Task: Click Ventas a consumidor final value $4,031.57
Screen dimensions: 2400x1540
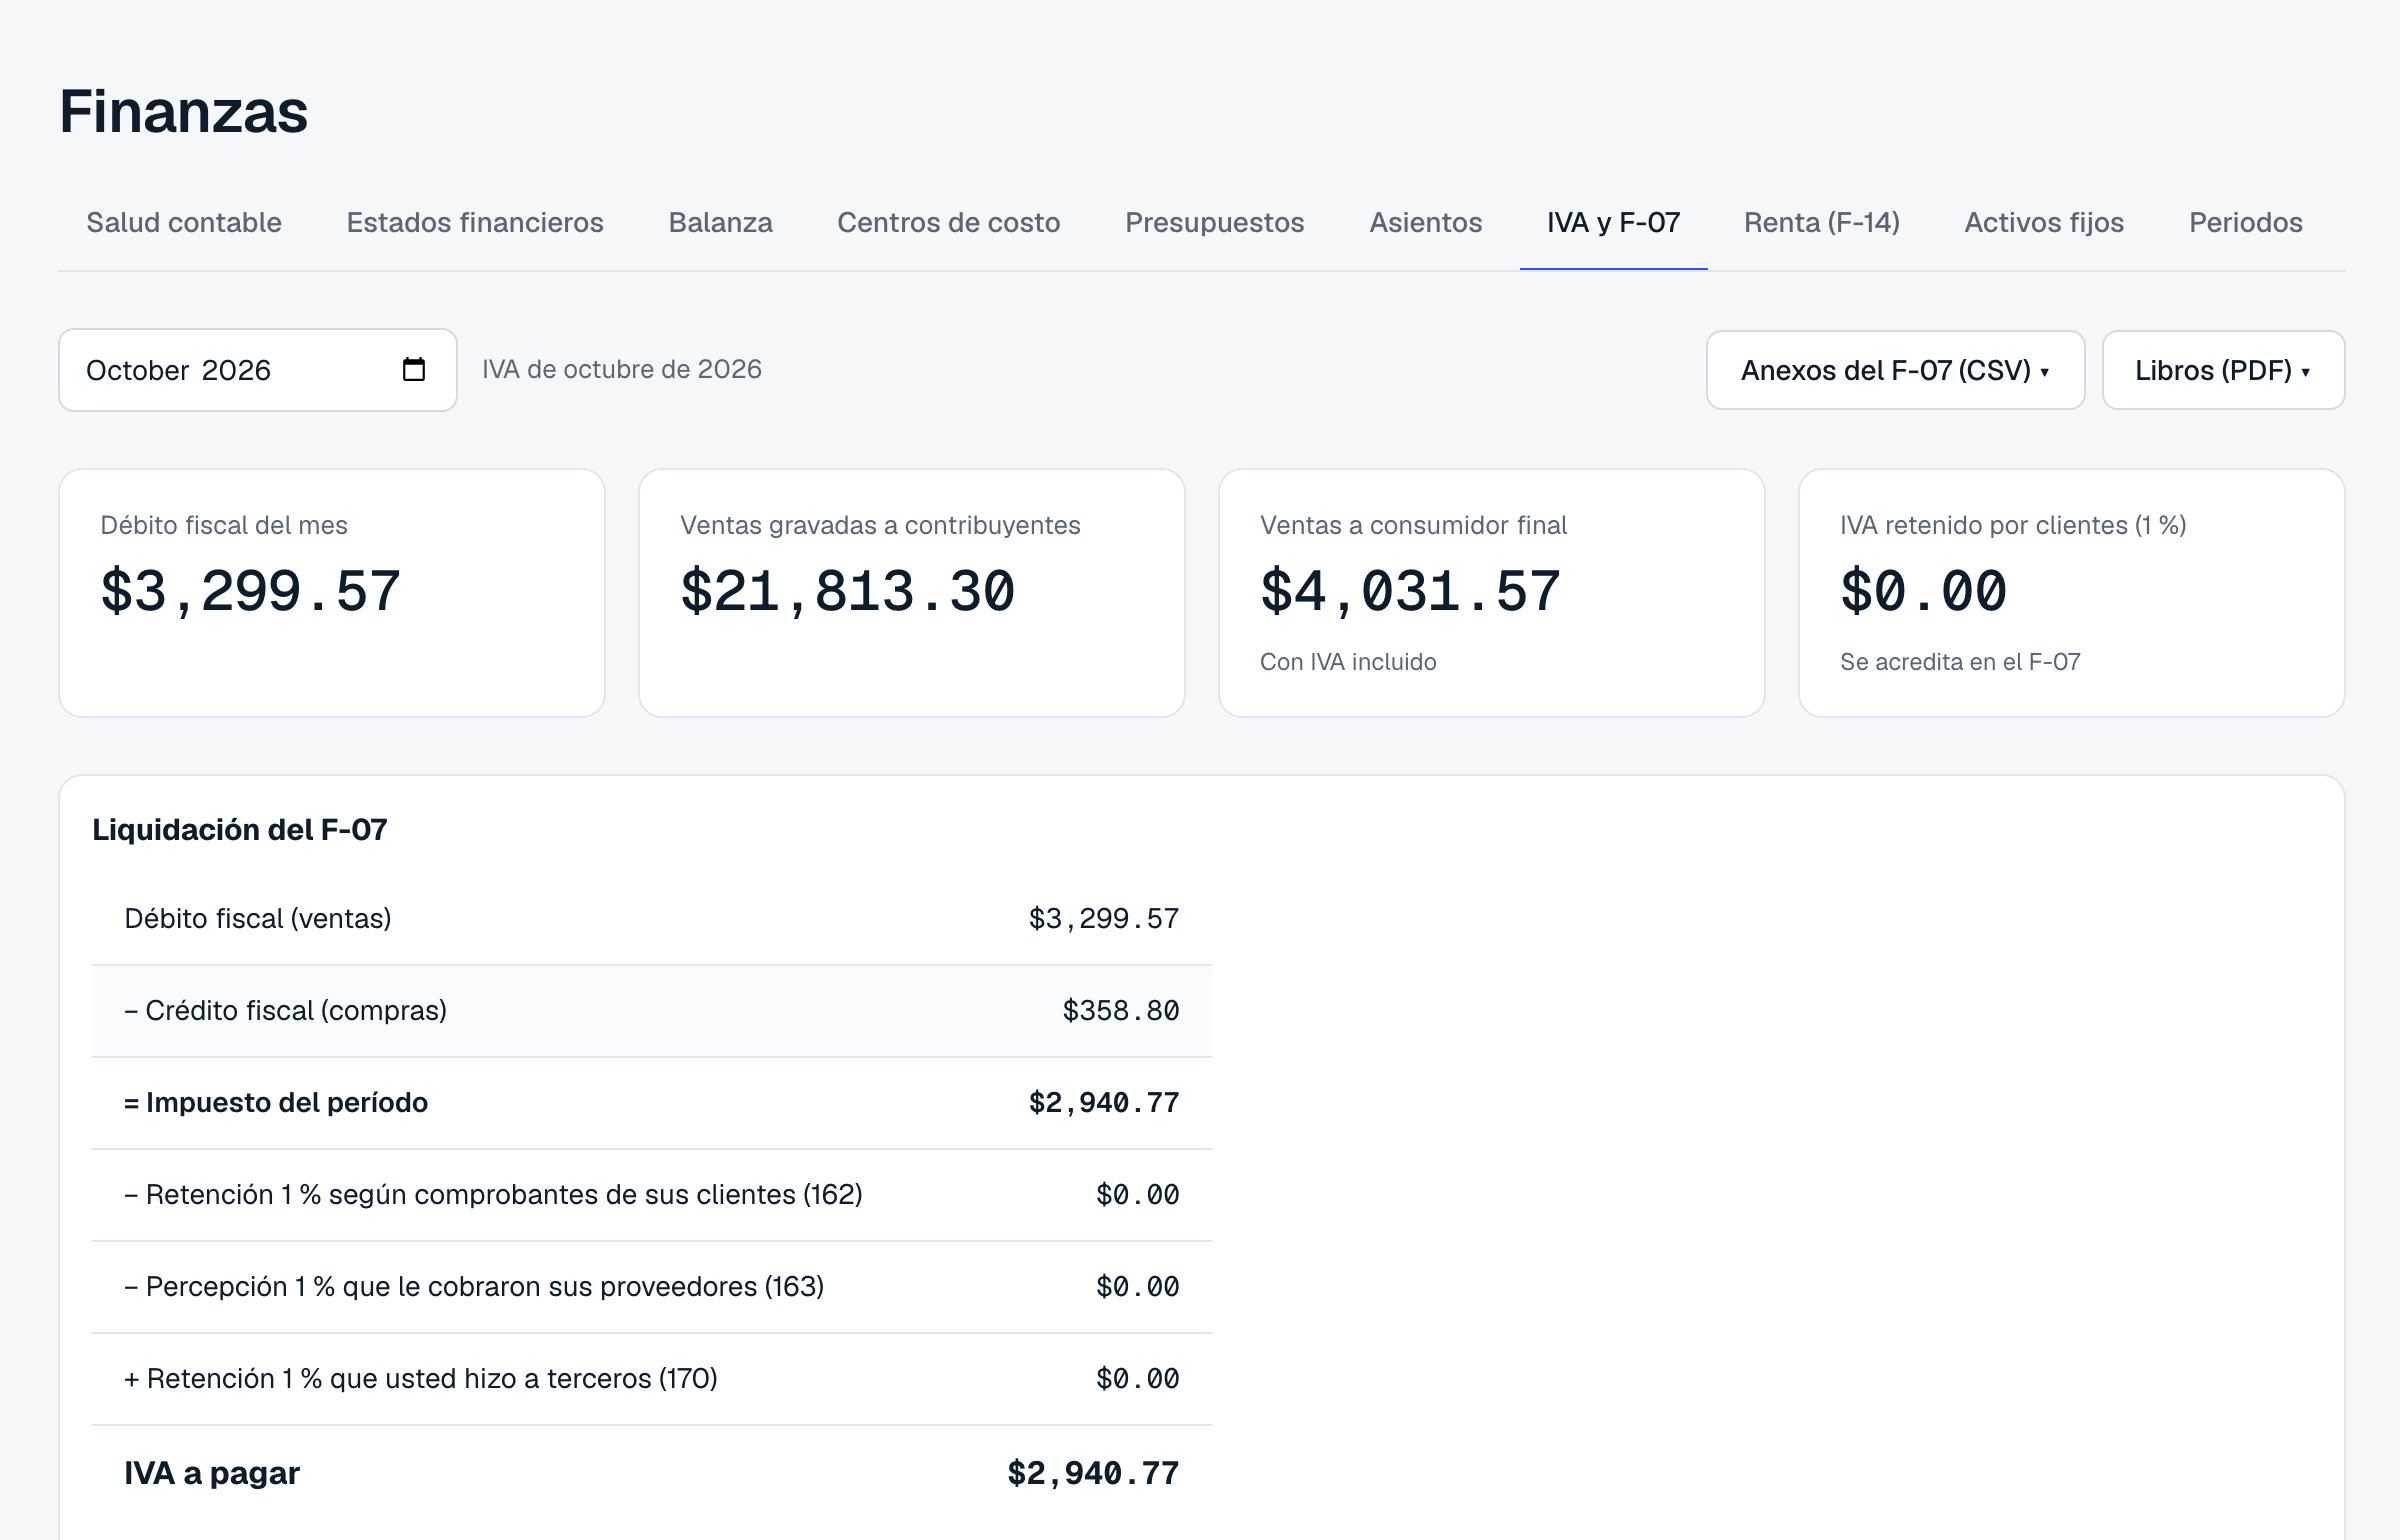Action: tap(1410, 591)
